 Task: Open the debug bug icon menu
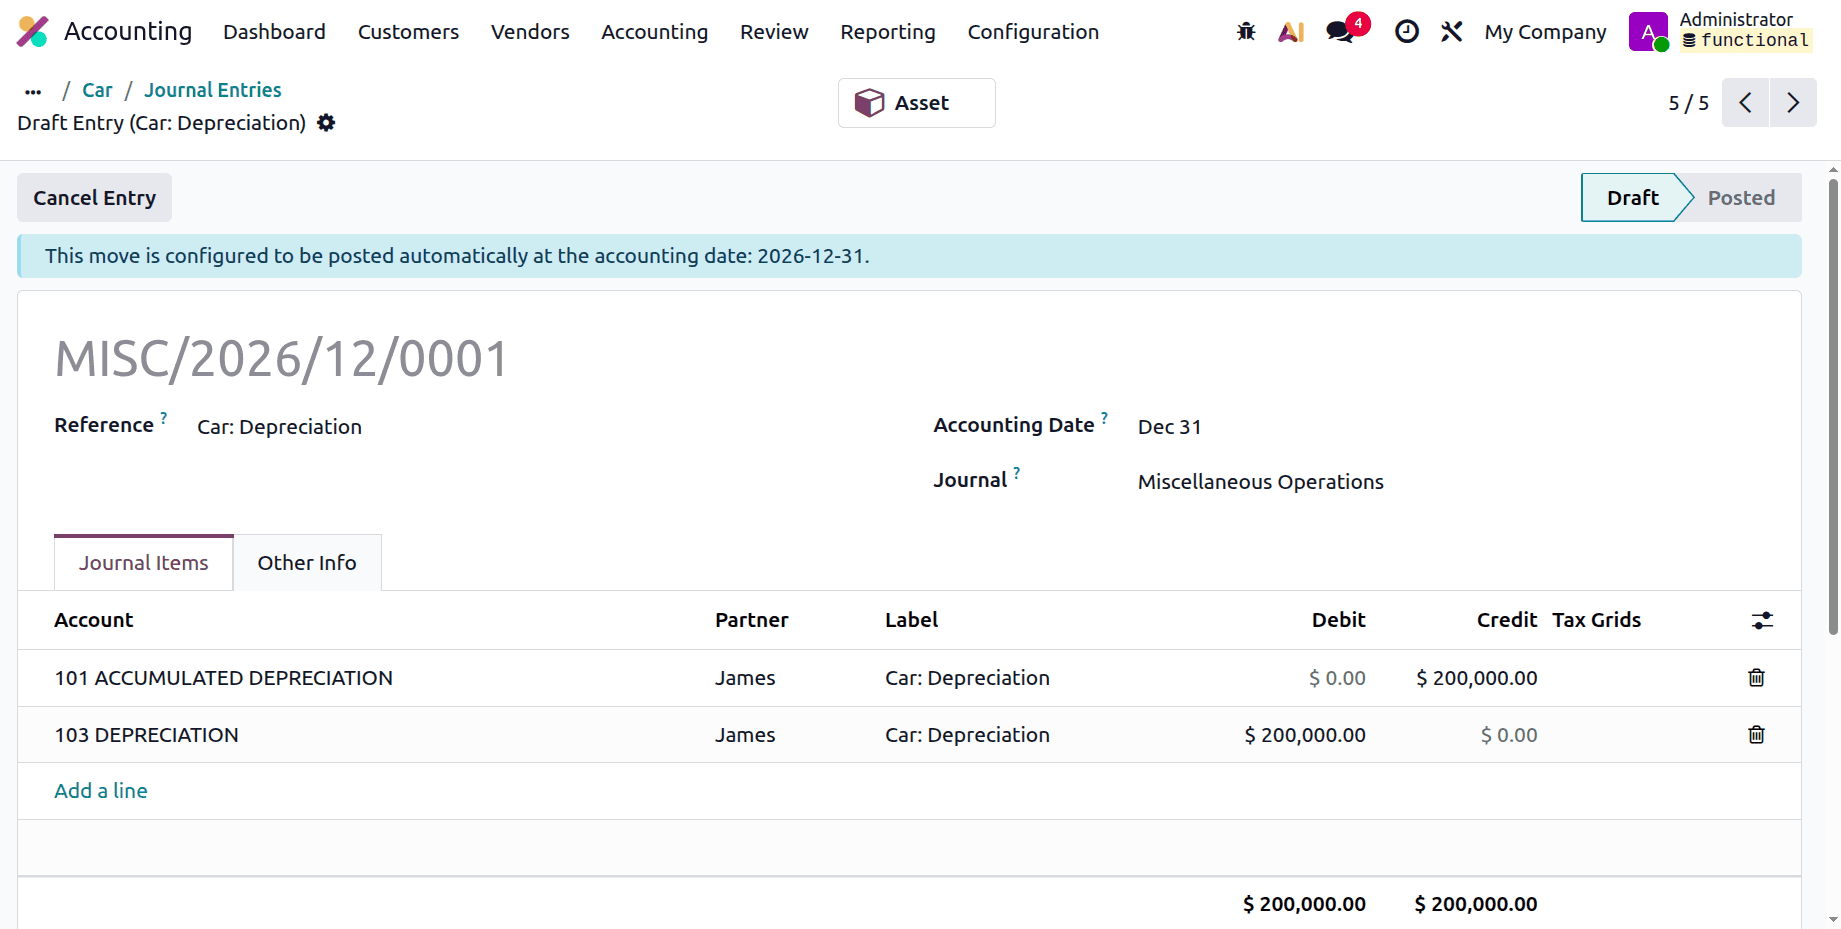coord(1246,32)
